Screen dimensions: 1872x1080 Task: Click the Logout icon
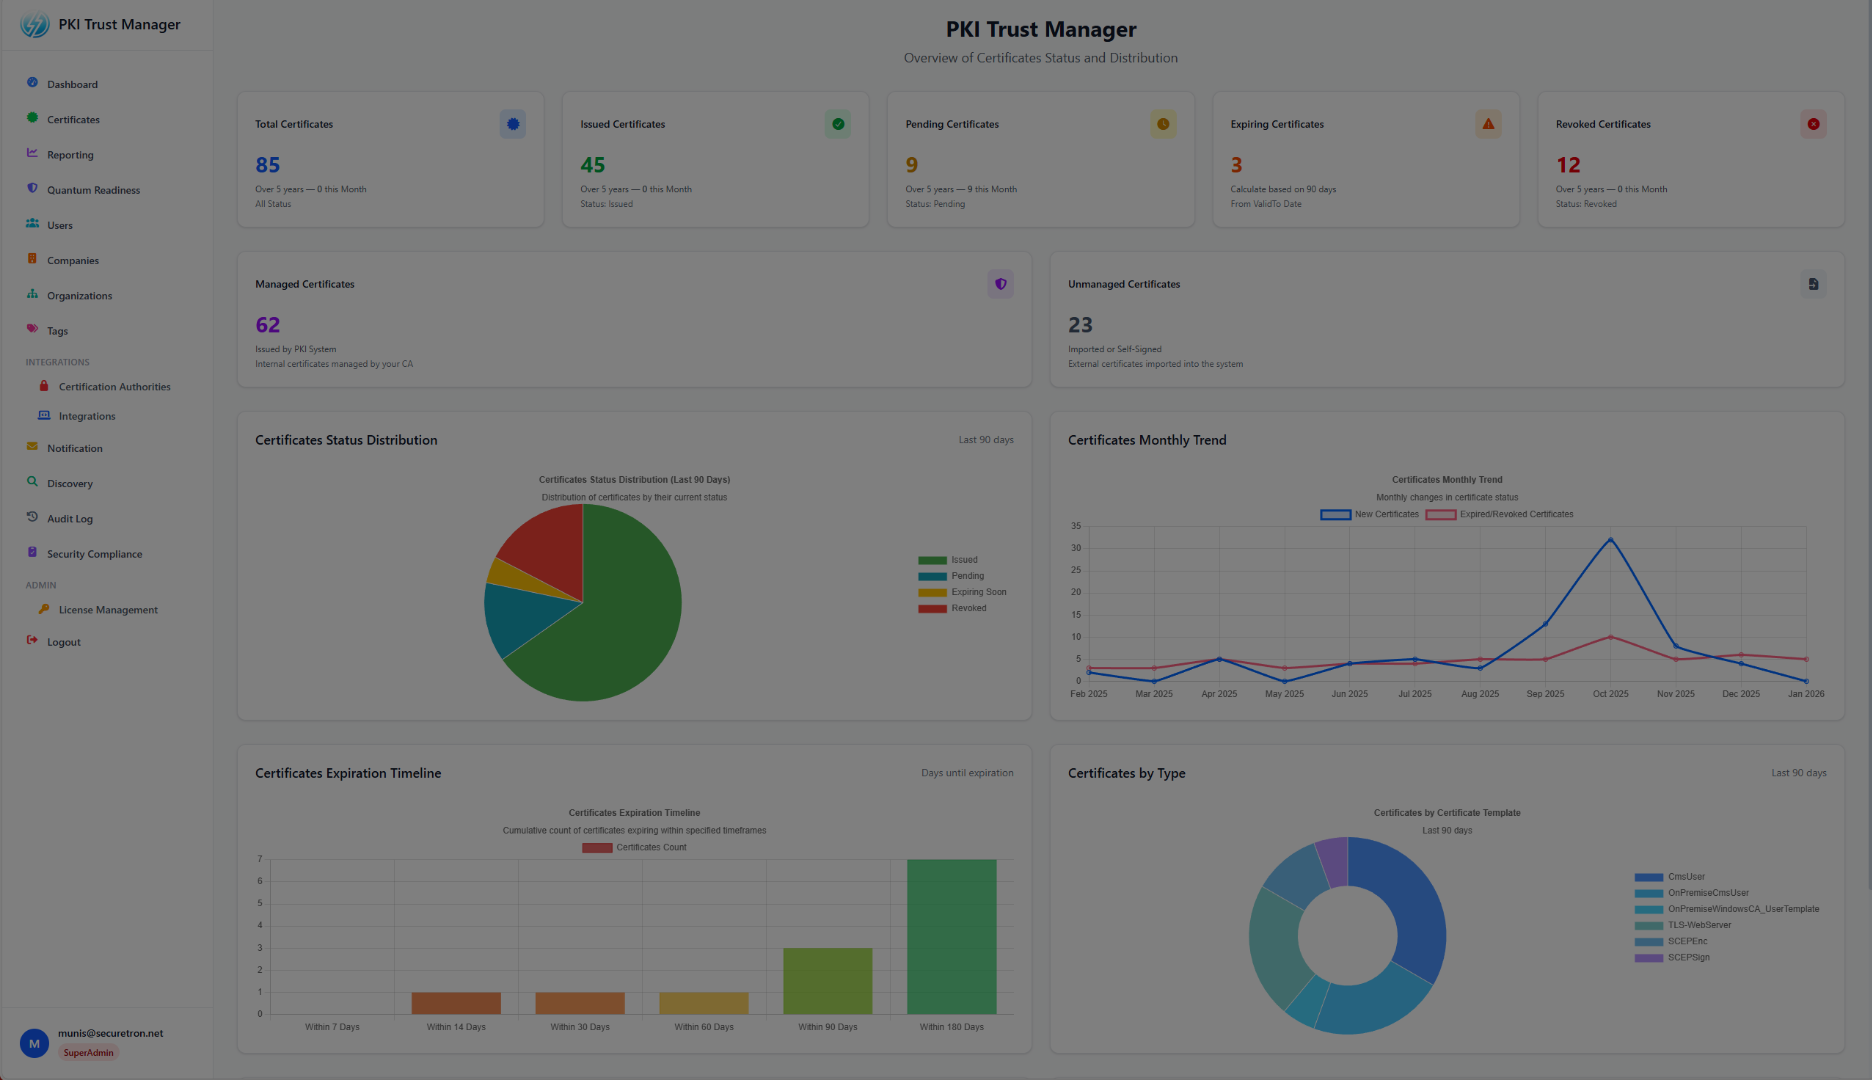click(x=32, y=640)
